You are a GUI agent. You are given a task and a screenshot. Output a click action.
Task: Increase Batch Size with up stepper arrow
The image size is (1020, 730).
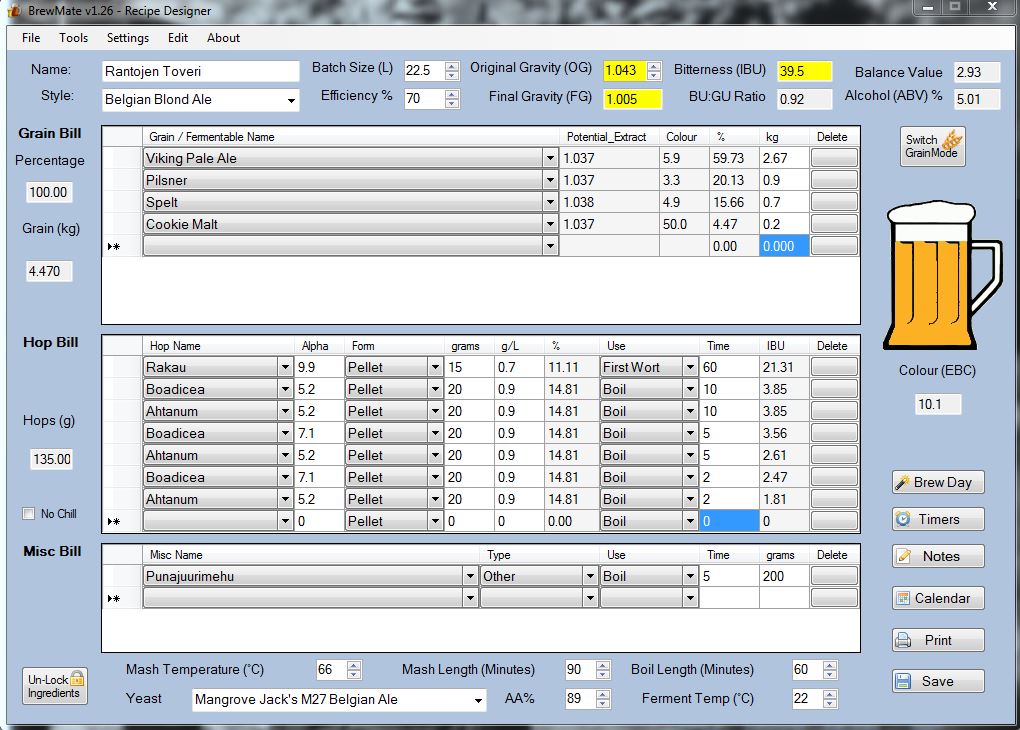(452, 66)
